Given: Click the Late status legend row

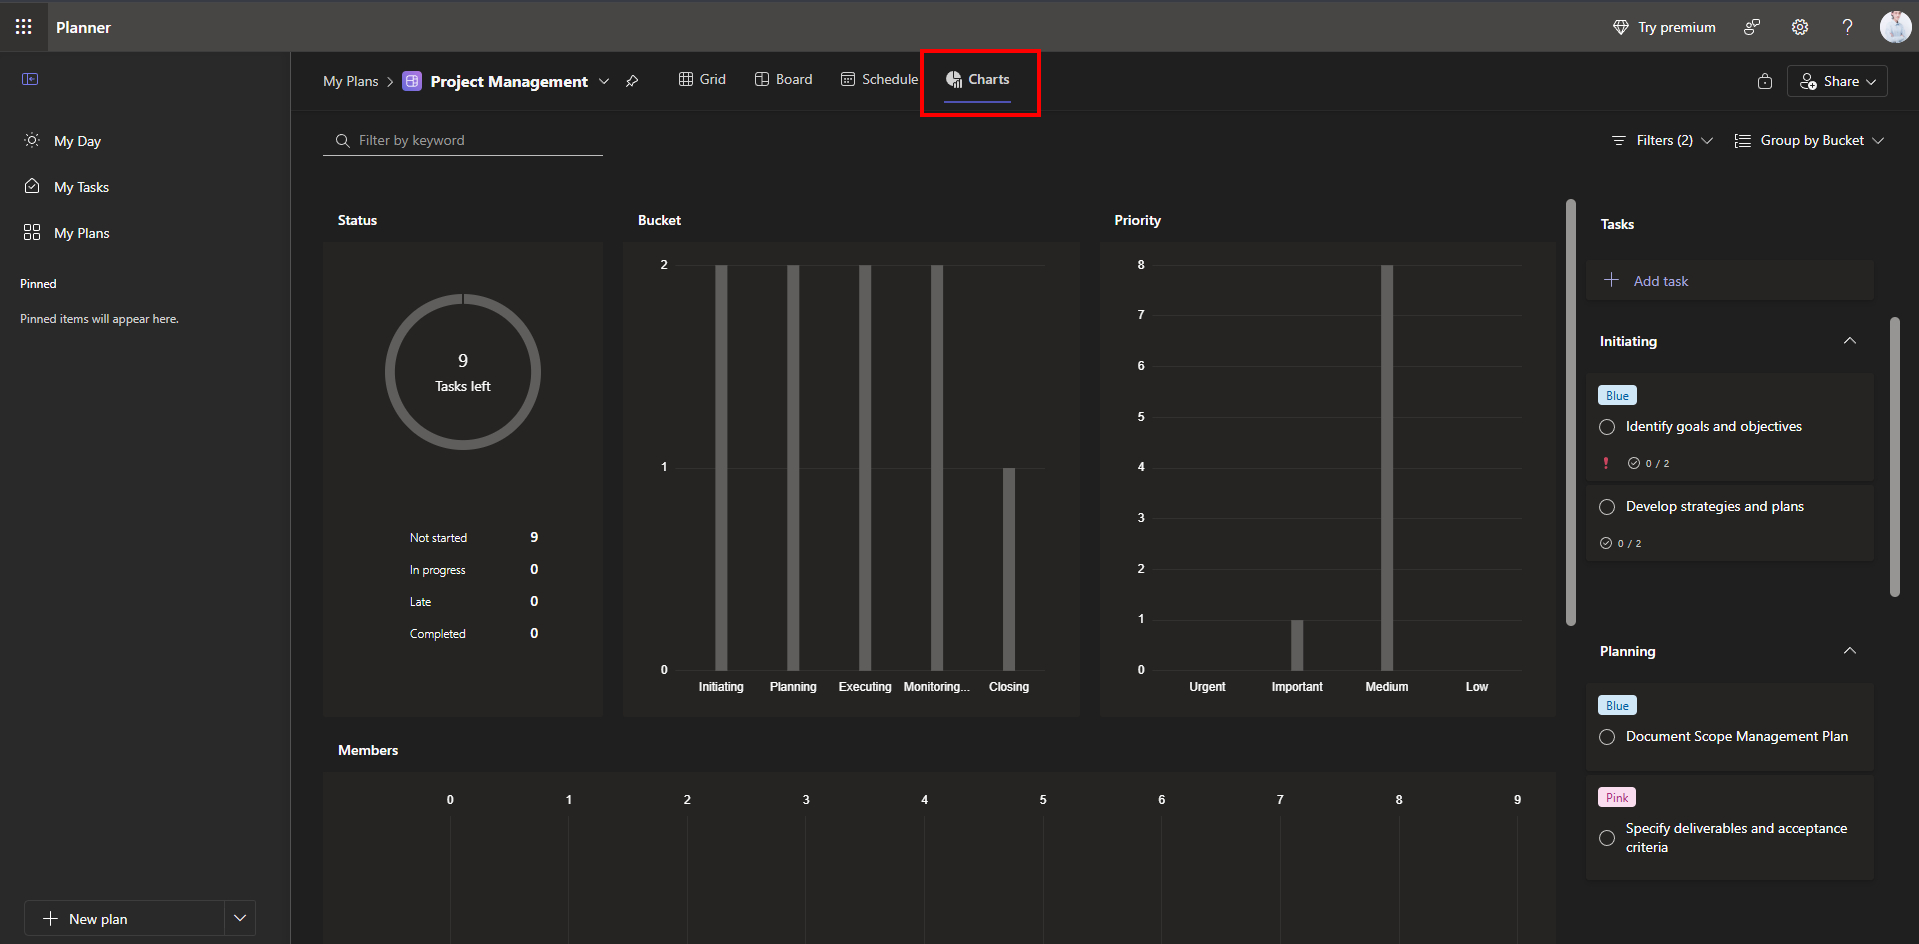Looking at the screenshot, I should [x=473, y=601].
